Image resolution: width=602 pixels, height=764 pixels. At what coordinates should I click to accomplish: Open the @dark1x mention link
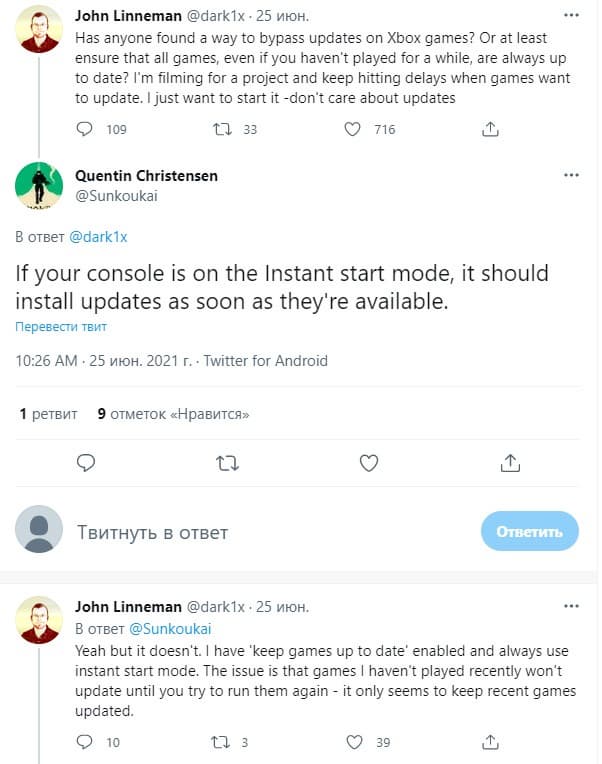click(x=97, y=237)
